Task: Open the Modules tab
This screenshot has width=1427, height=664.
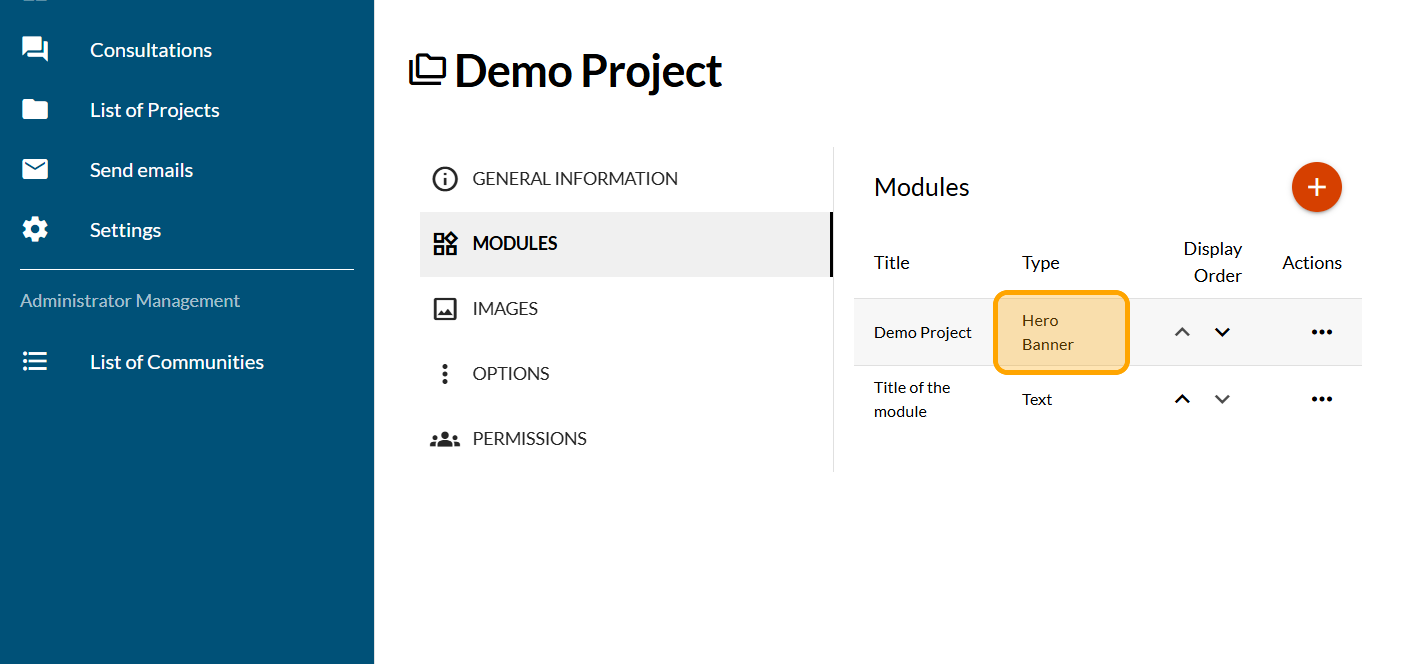Action: click(x=515, y=244)
